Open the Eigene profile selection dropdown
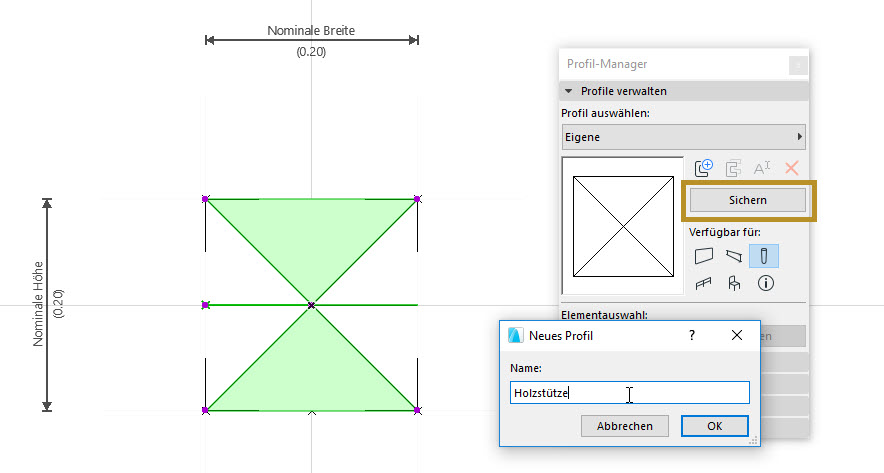 (x=684, y=137)
